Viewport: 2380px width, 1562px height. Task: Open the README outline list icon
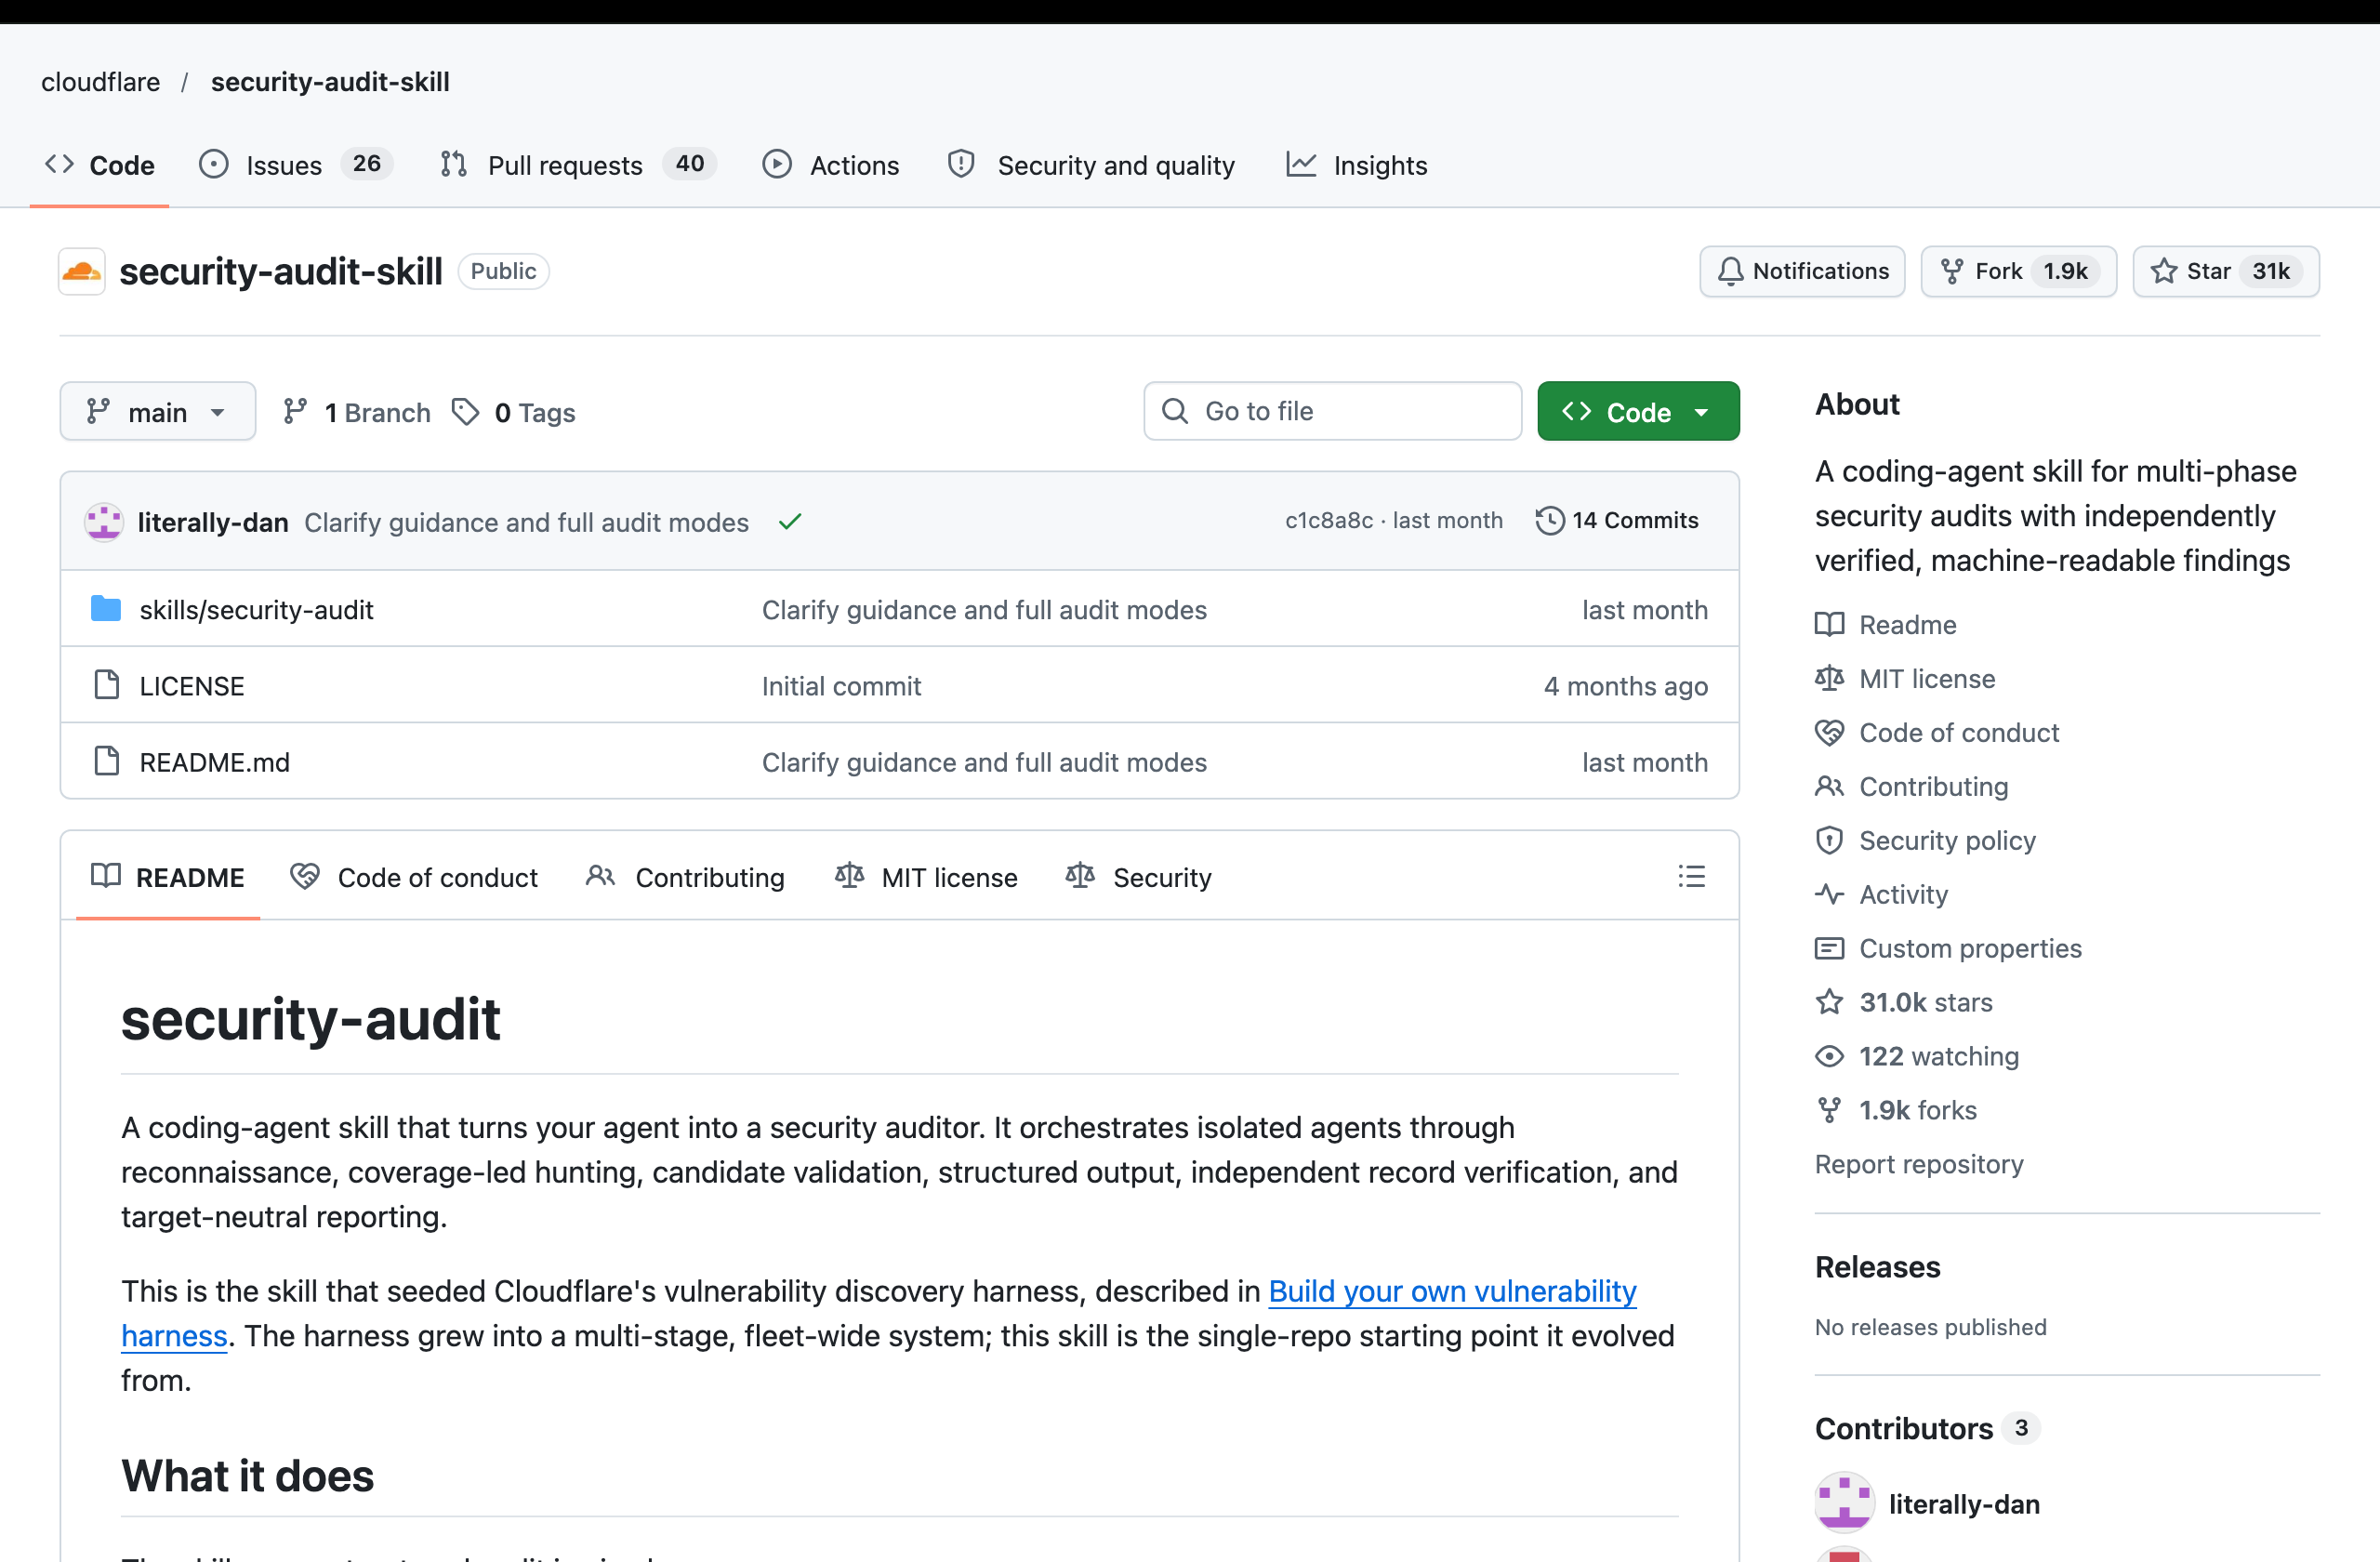(x=1691, y=876)
